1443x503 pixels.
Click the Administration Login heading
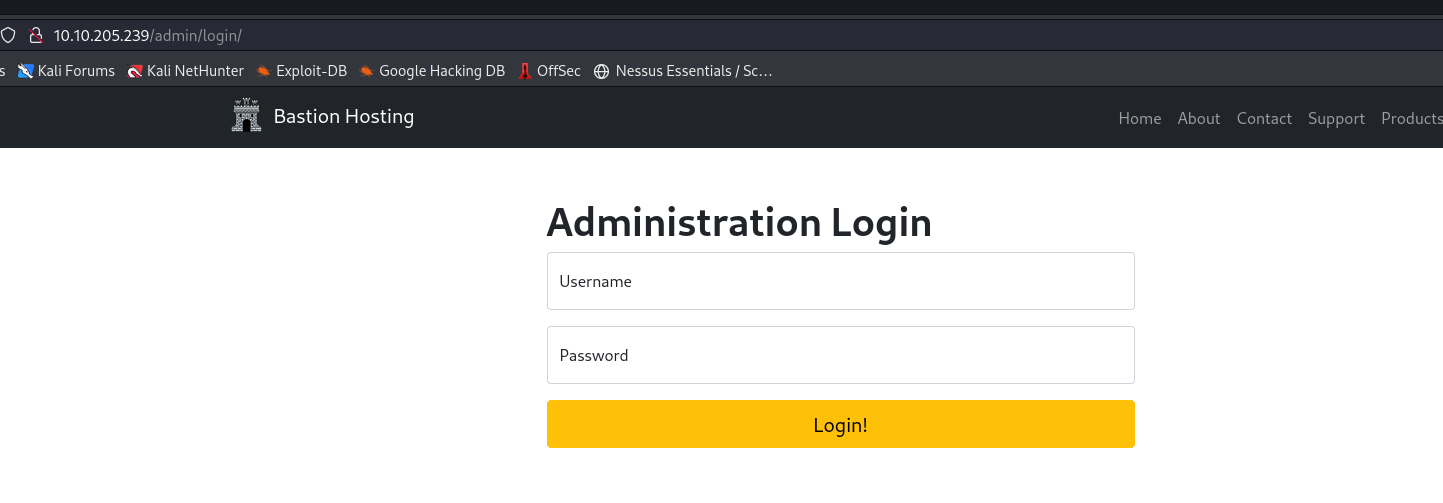point(739,222)
